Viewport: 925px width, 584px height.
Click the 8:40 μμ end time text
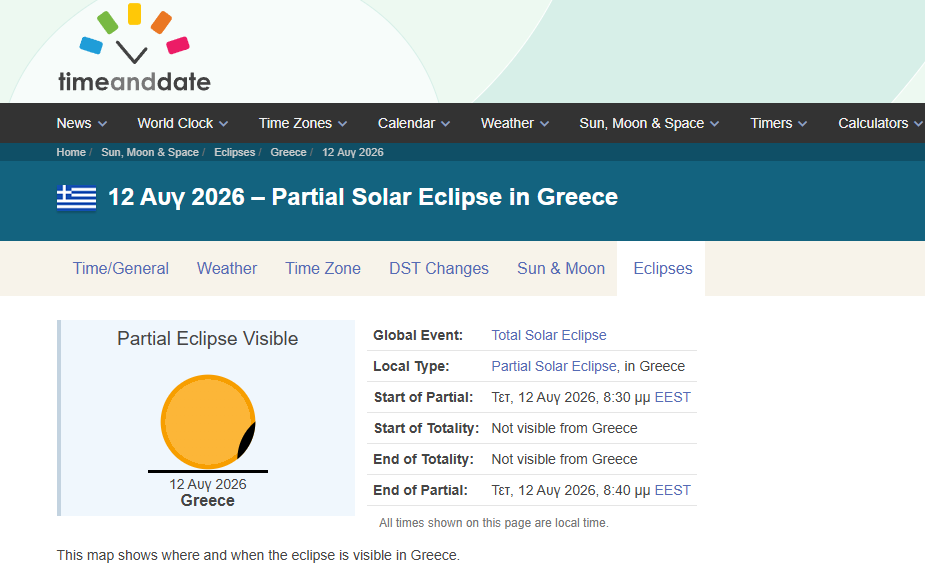point(626,490)
